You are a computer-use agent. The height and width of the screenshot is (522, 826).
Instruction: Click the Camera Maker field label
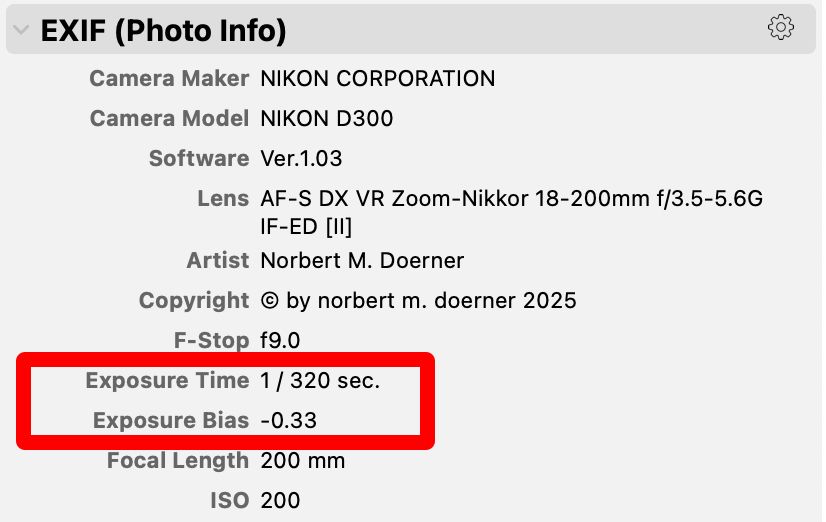coord(169,78)
